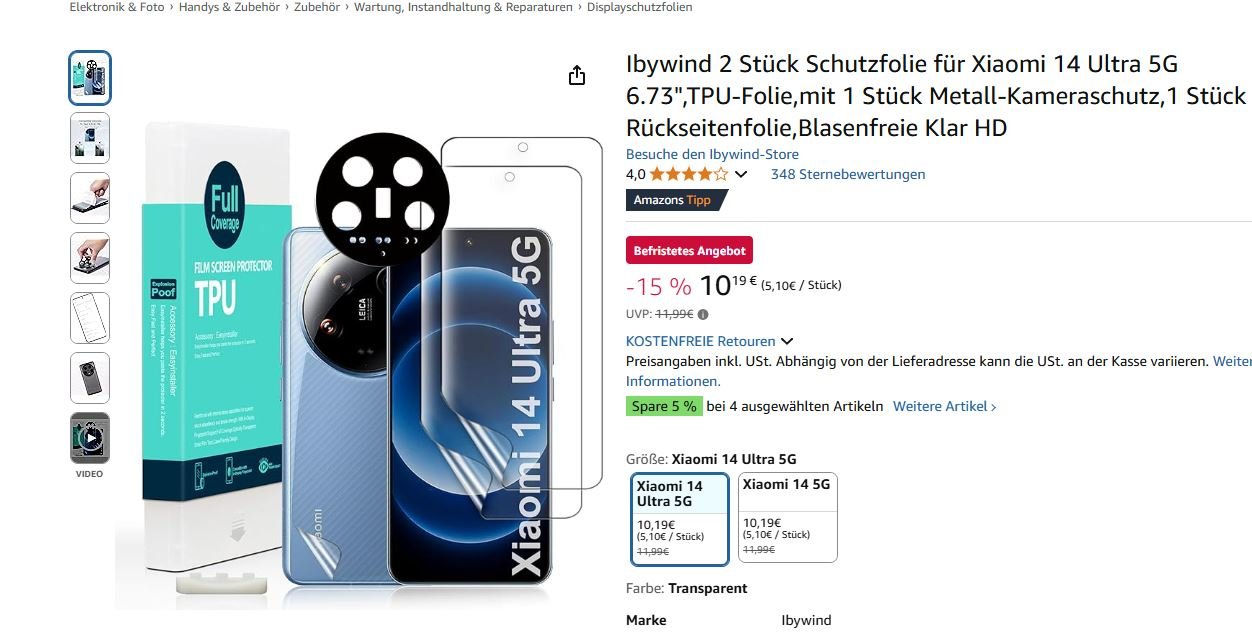Screen dimensions: 1252x635
Task: Select the white screen outline thumbnail
Action: pyautogui.click(x=90, y=318)
